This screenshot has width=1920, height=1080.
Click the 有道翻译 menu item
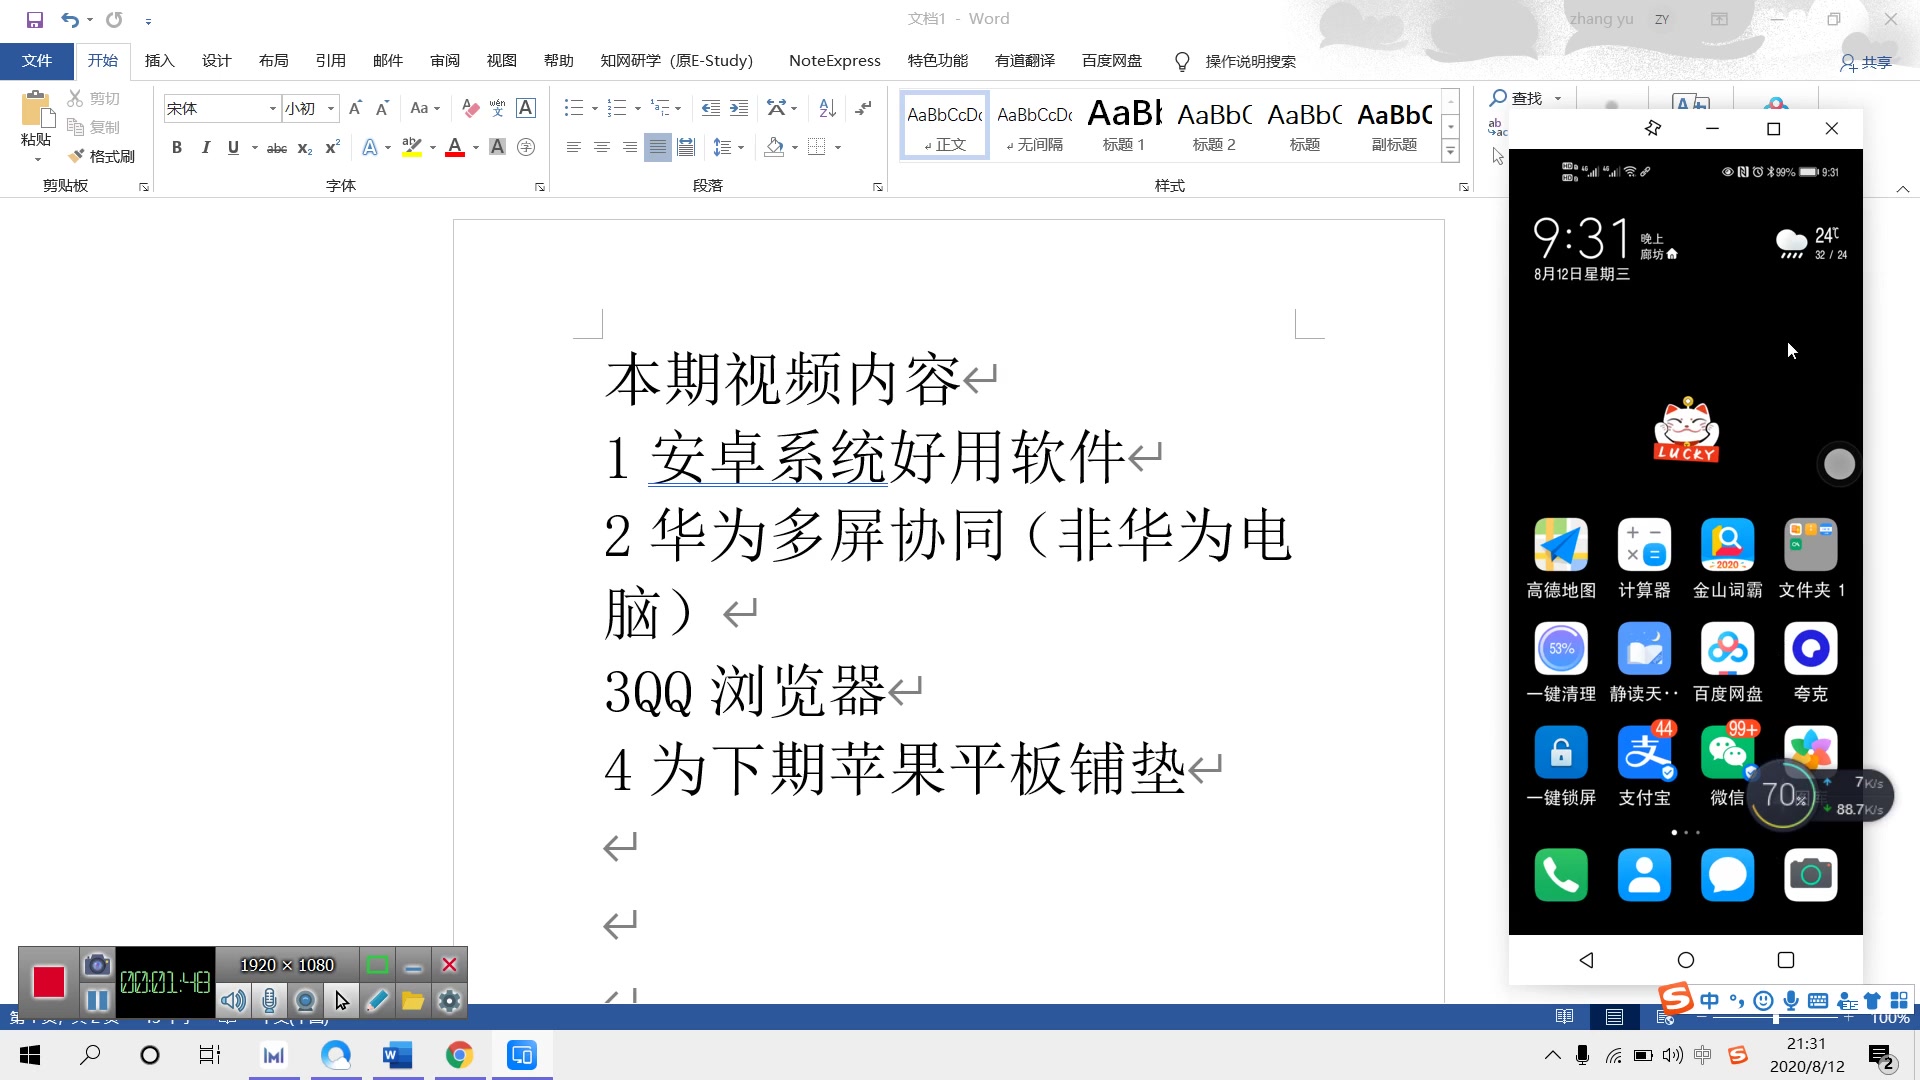point(1025,61)
